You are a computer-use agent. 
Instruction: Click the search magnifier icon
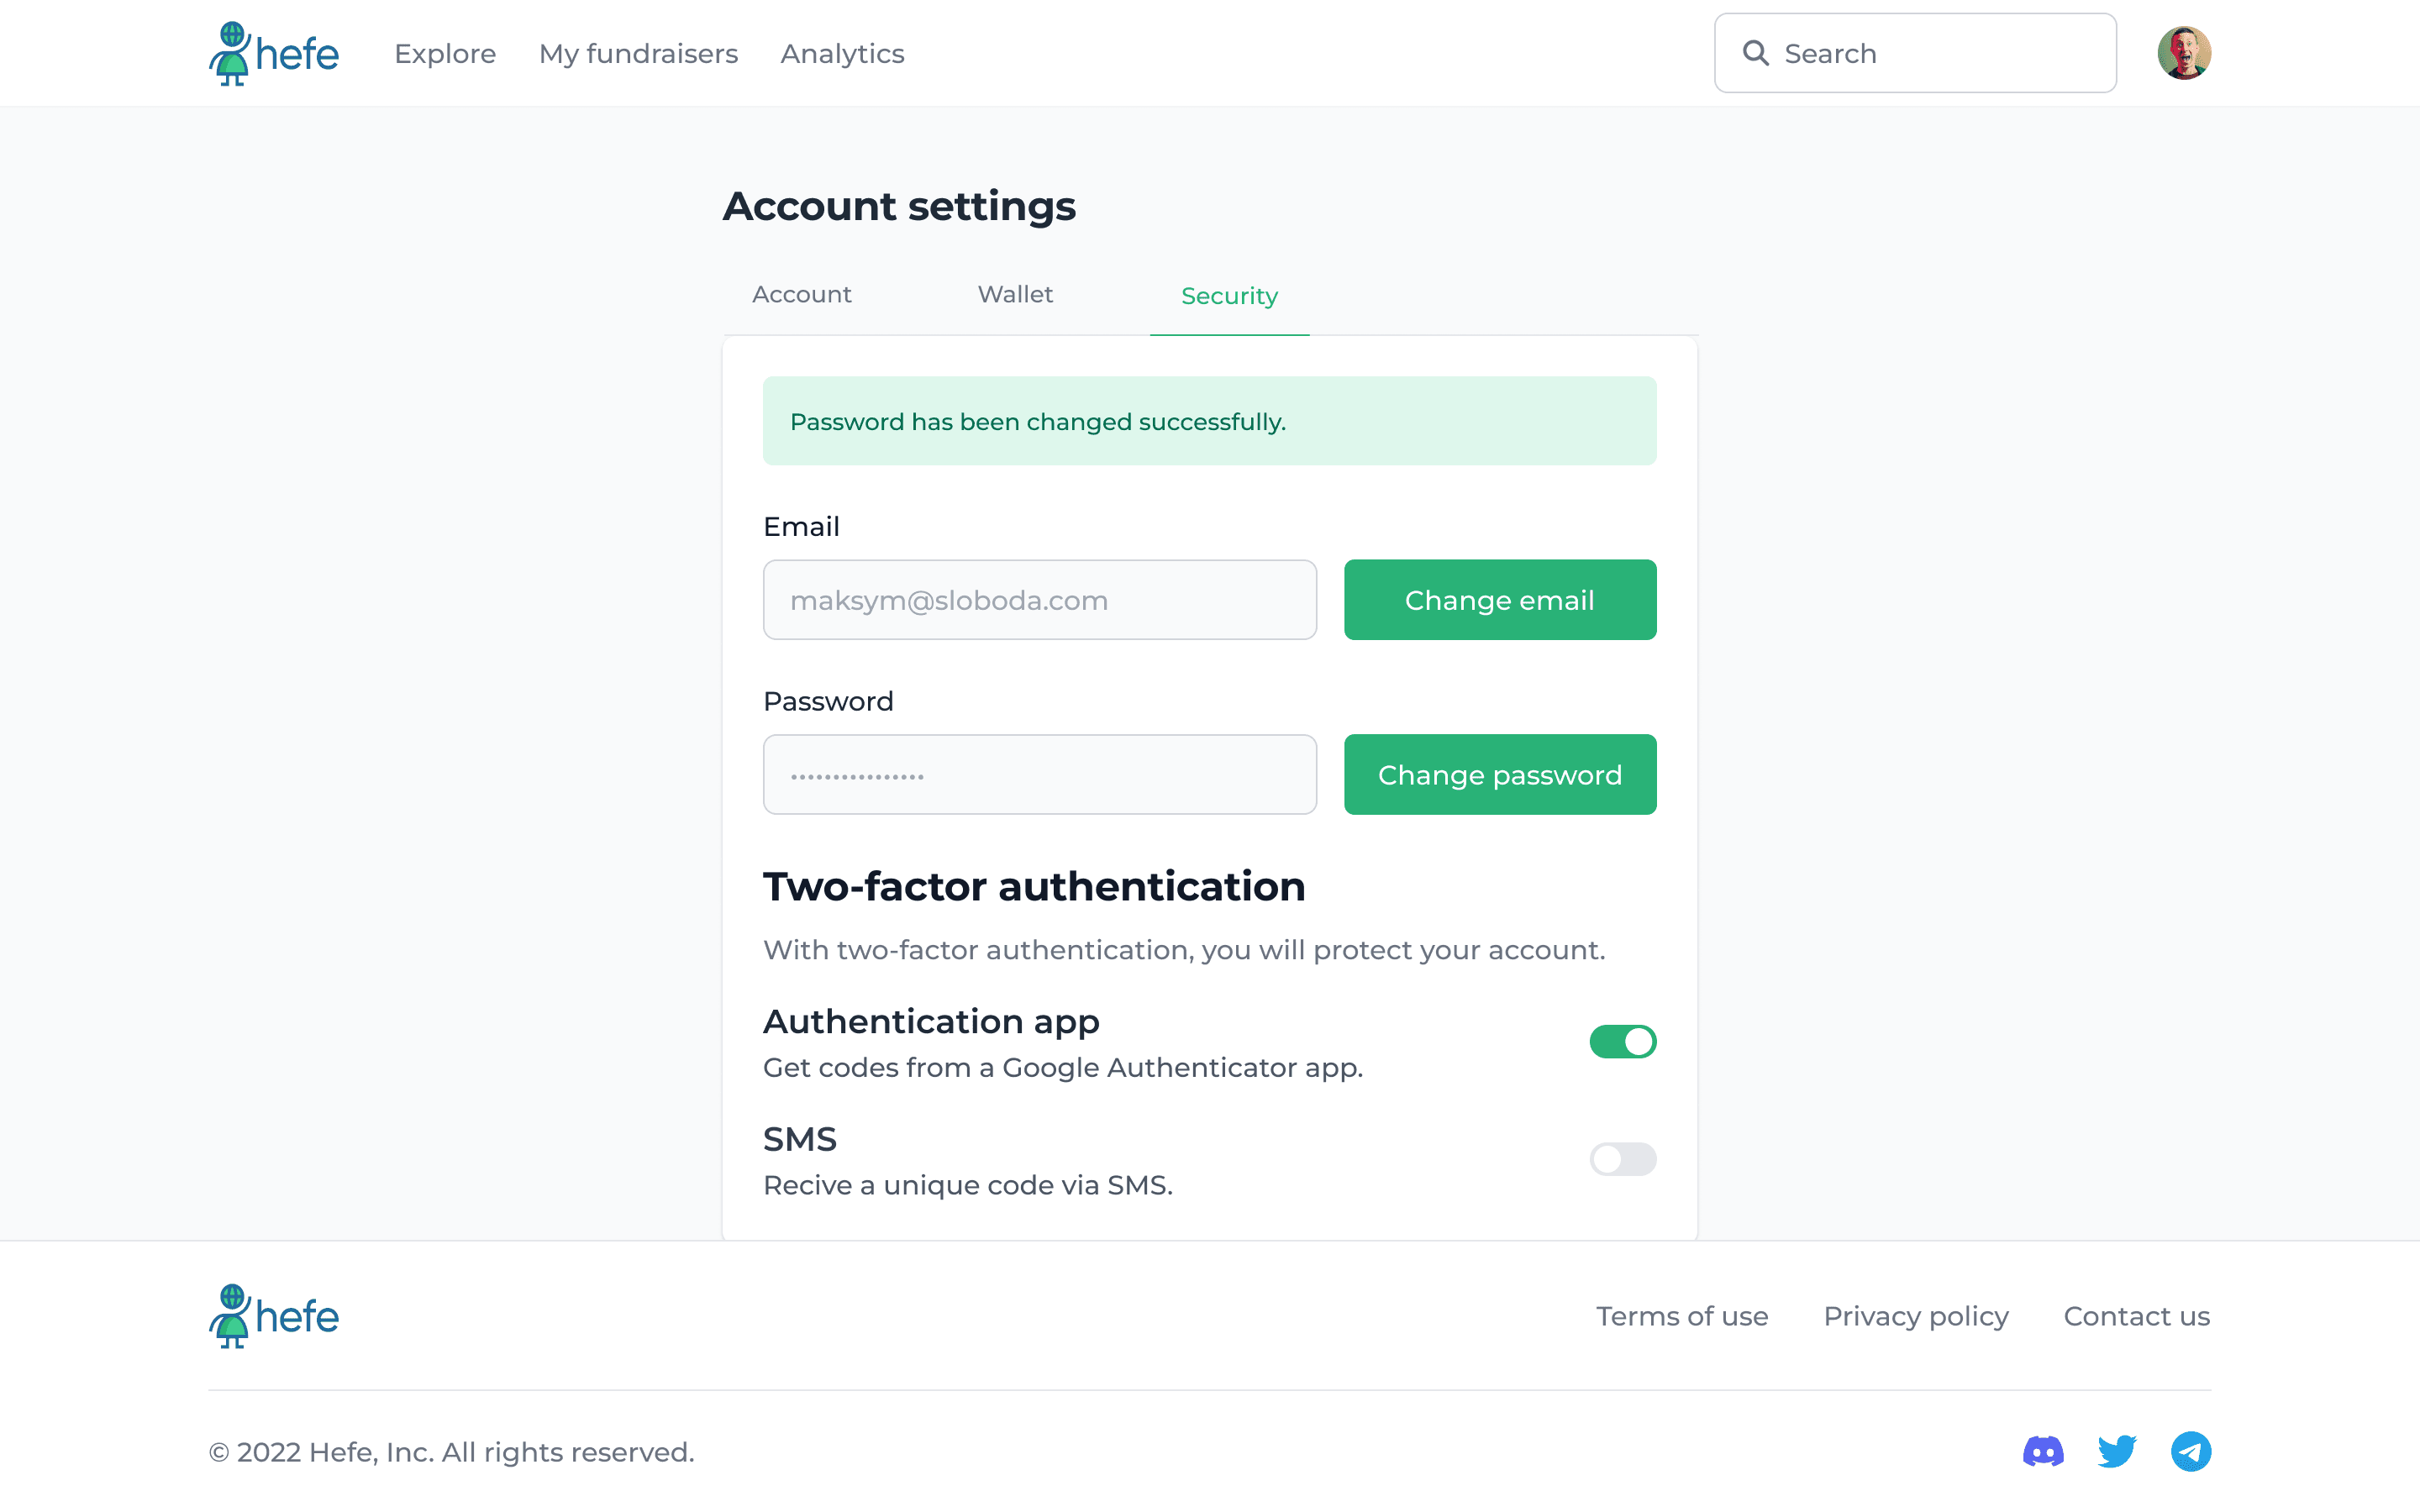[1756, 53]
